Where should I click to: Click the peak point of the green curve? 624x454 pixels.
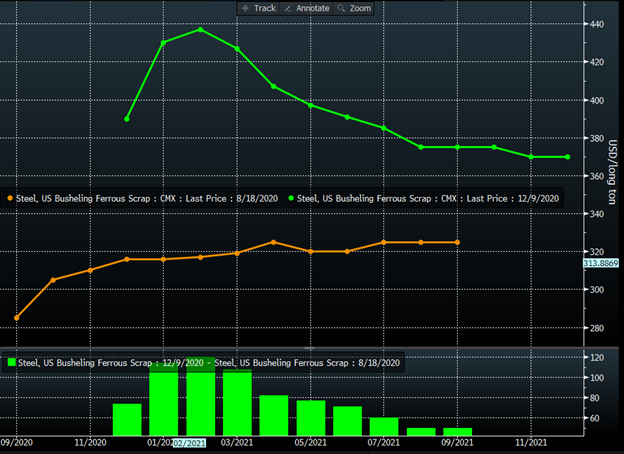click(200, 30)
